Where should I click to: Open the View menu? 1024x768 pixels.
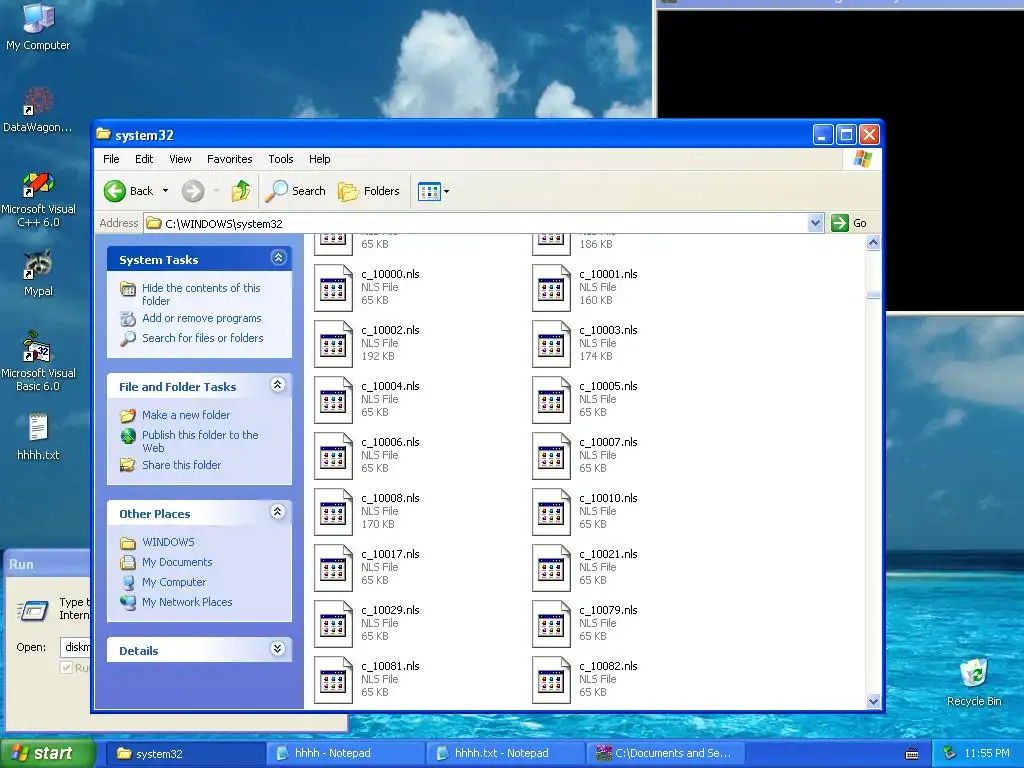[180, 159]
